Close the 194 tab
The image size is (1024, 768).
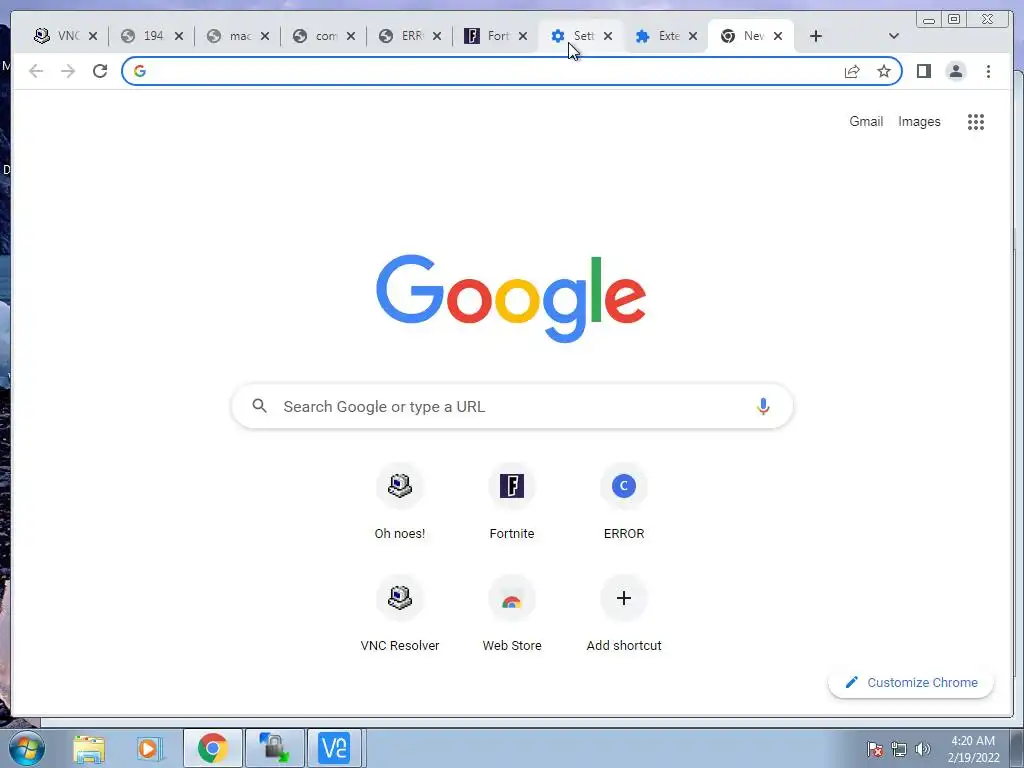click(179, 36)
